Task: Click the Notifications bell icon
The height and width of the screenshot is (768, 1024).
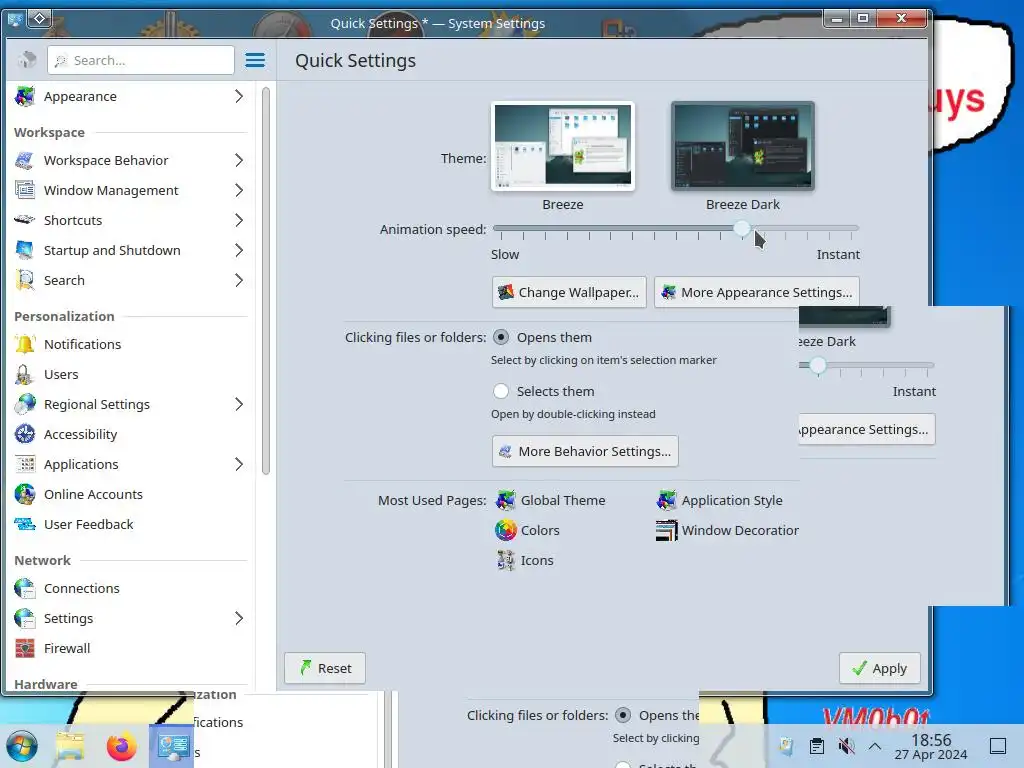Action: pyautogui.click(x=25, y=344)
